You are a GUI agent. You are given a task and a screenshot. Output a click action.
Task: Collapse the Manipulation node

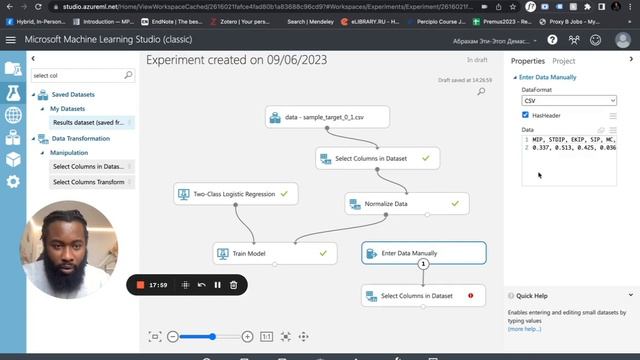click(42, 153)
